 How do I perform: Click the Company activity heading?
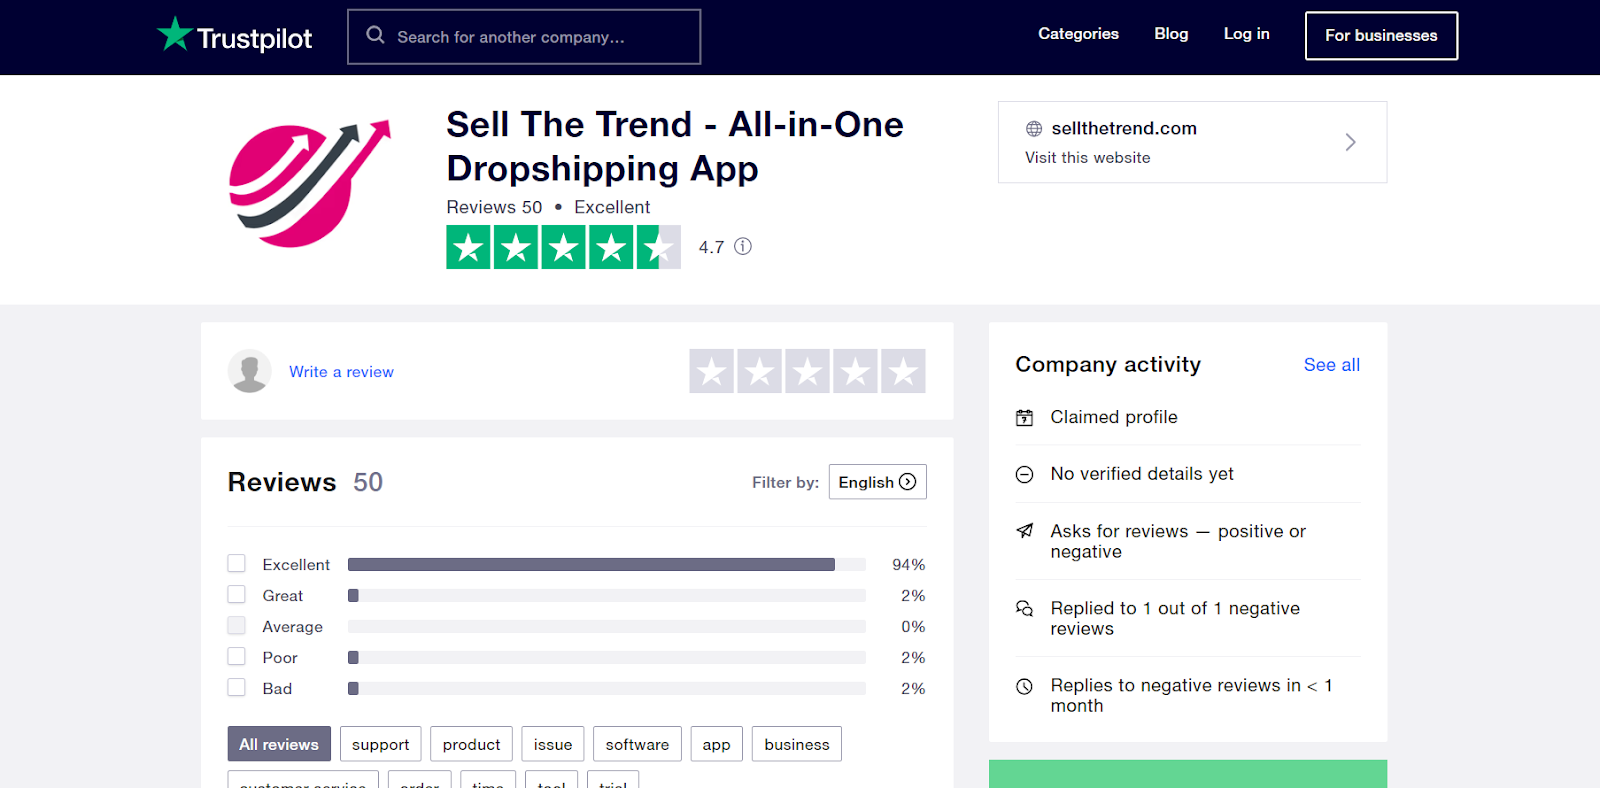[x=1108, y=365]
